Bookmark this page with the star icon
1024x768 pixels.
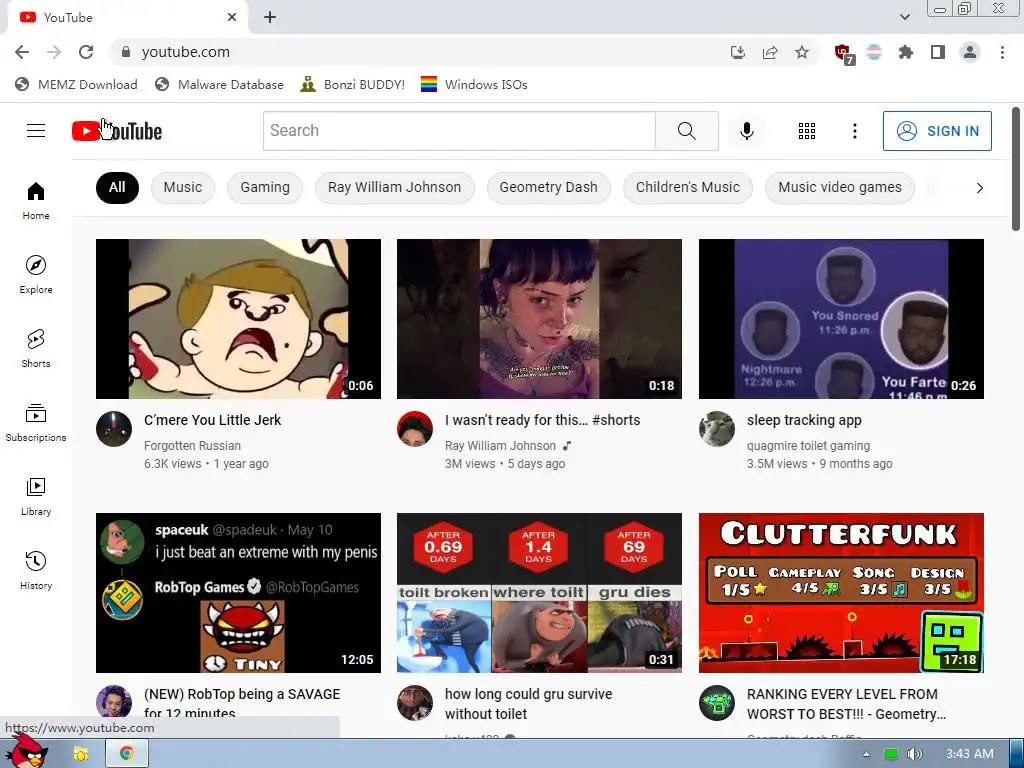coord(802,52)
